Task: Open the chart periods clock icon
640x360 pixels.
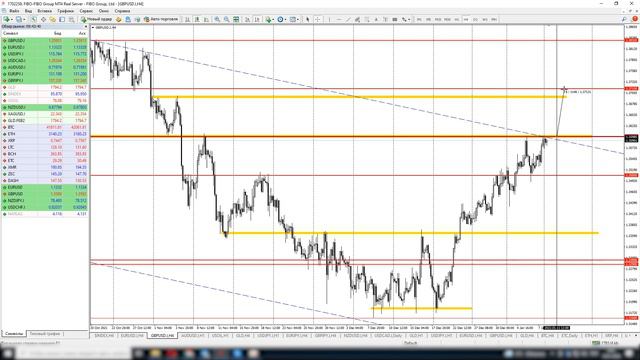Action: pos(280,19)
